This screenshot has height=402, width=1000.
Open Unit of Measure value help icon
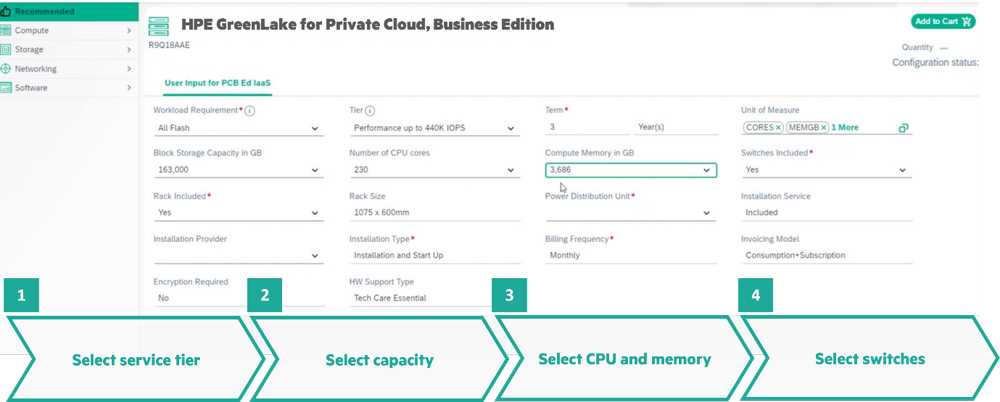click(903, 128)
